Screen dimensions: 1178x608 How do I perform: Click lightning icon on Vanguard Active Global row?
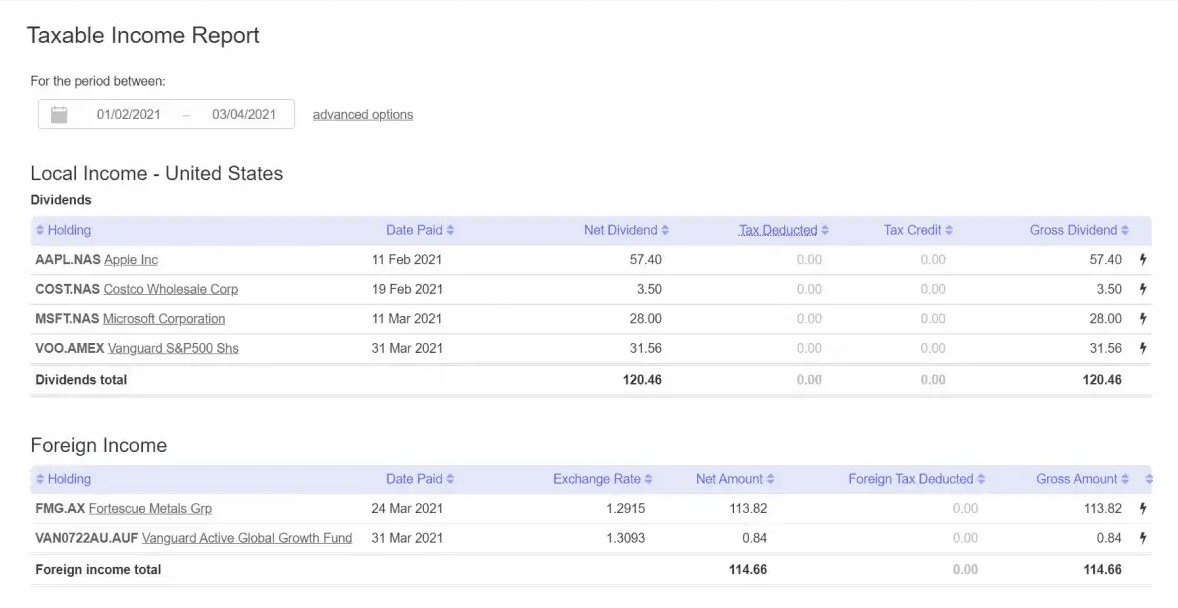click(x=1143, y=538)
